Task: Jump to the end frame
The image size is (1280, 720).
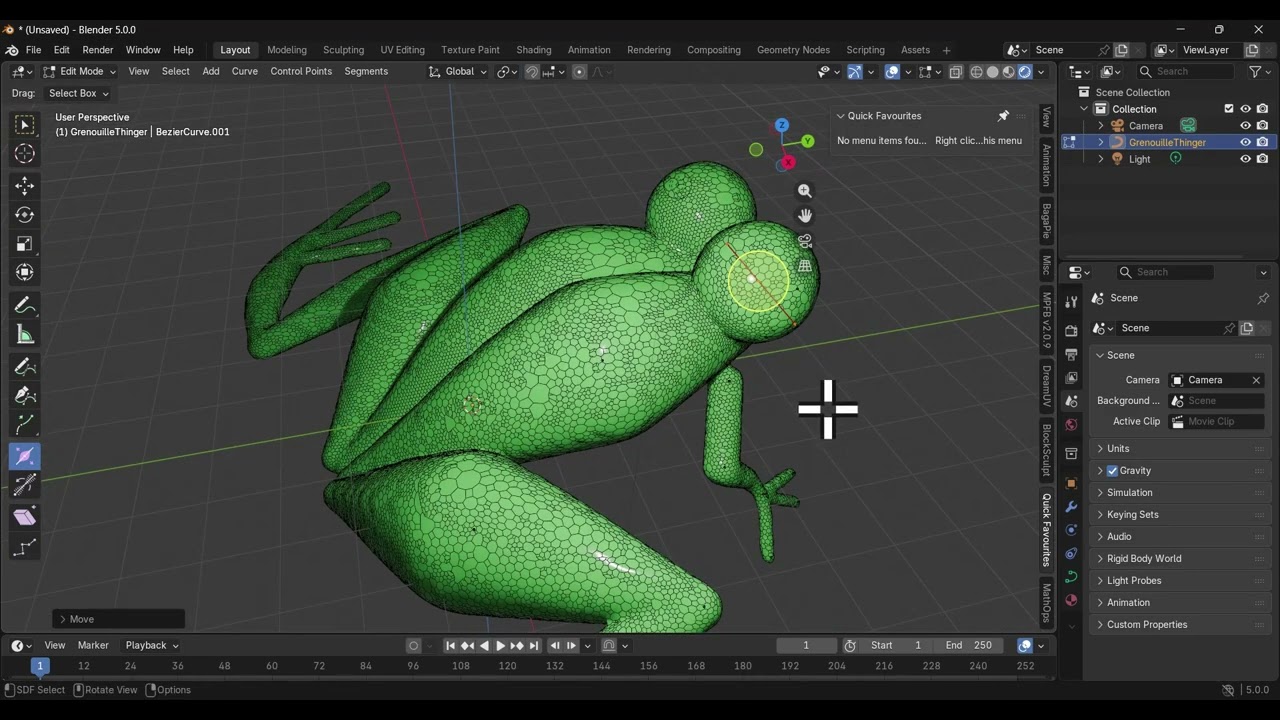Action: pyautogui.click(x=534, y=646)
